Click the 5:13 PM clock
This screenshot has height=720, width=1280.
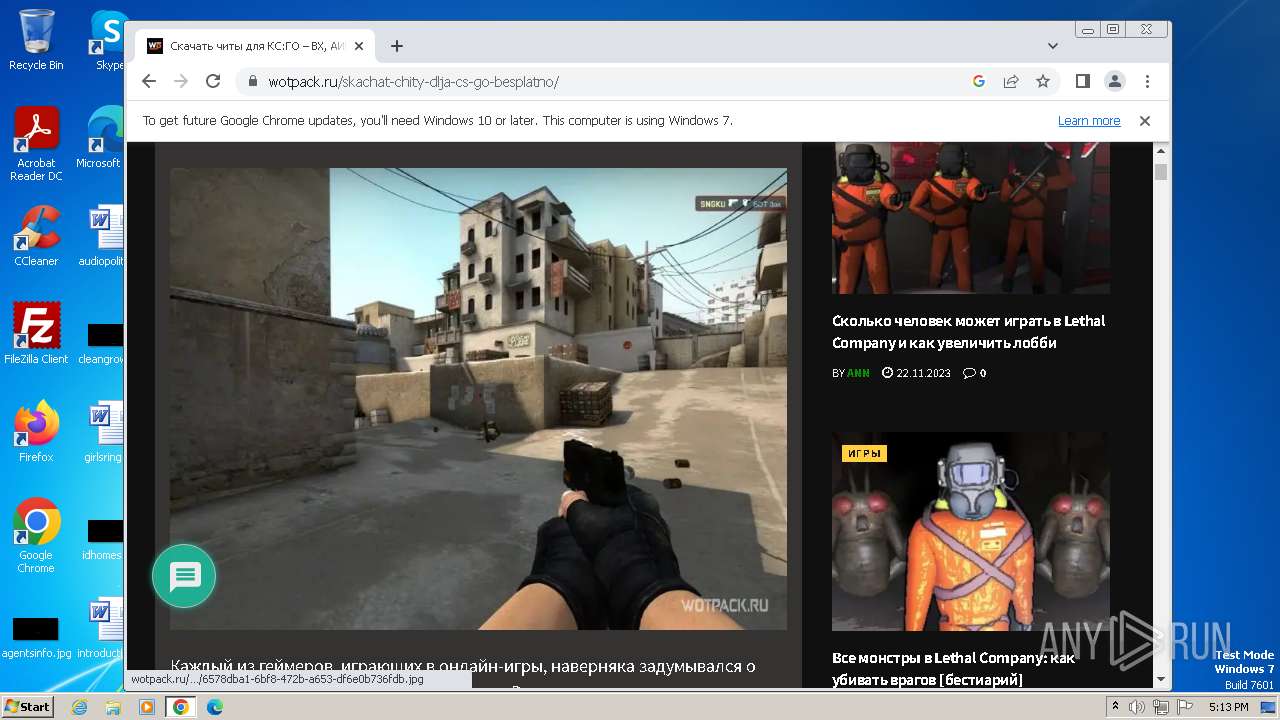pos(1228,707)
